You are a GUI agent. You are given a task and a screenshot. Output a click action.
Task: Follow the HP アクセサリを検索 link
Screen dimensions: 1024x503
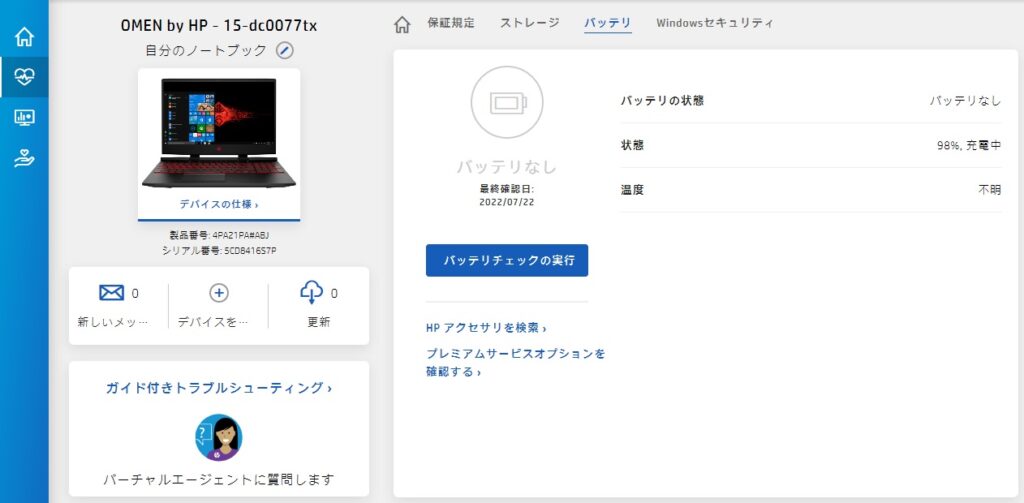pyautogui.click(x=486, y=328)
